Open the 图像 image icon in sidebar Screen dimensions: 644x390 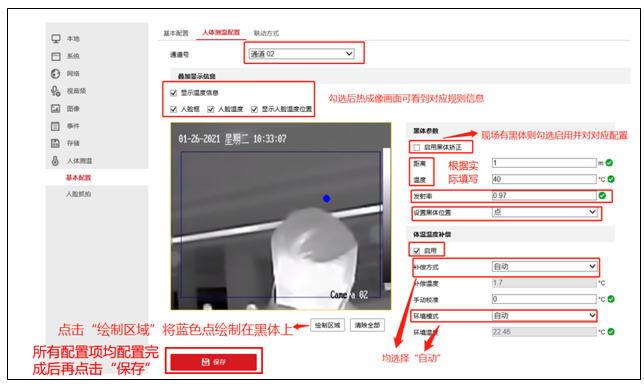click(x=55, y=108)
